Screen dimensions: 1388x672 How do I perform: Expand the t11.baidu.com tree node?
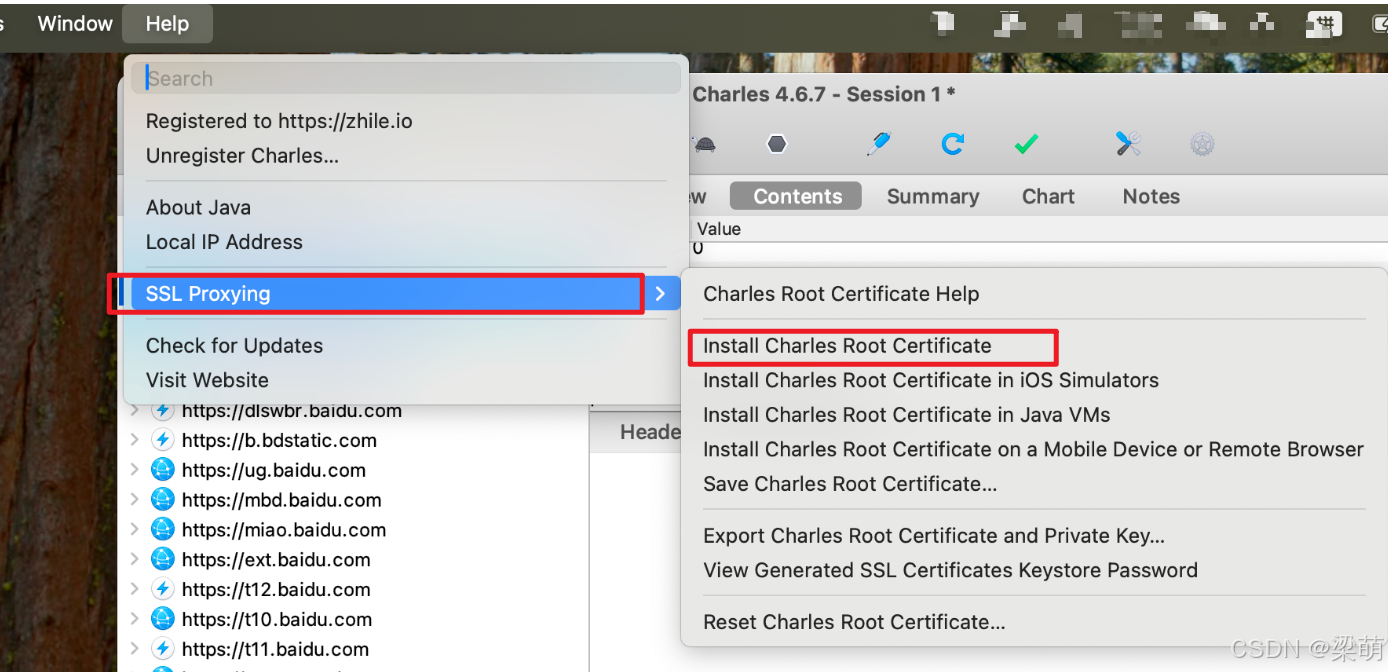(x=135, y=650)
